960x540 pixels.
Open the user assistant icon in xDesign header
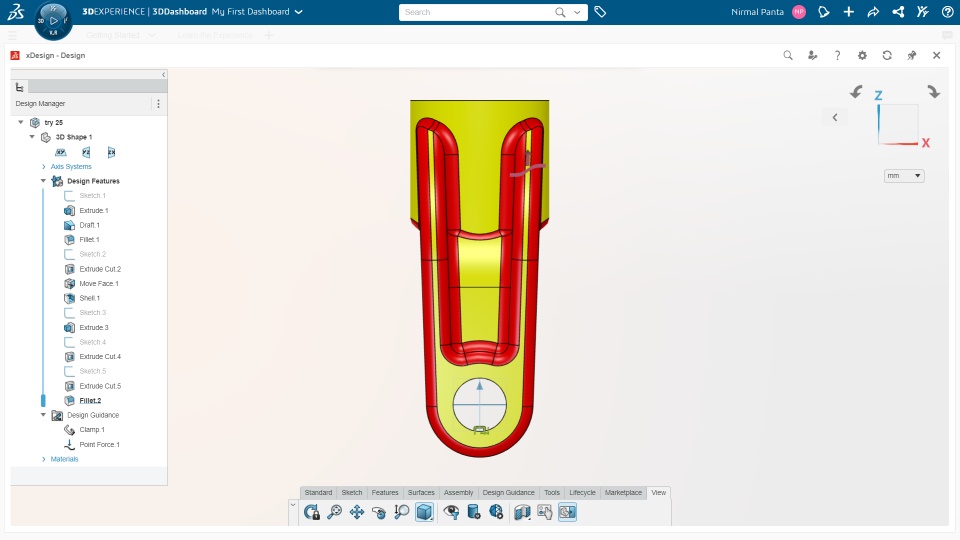click(x=812, y=55)
